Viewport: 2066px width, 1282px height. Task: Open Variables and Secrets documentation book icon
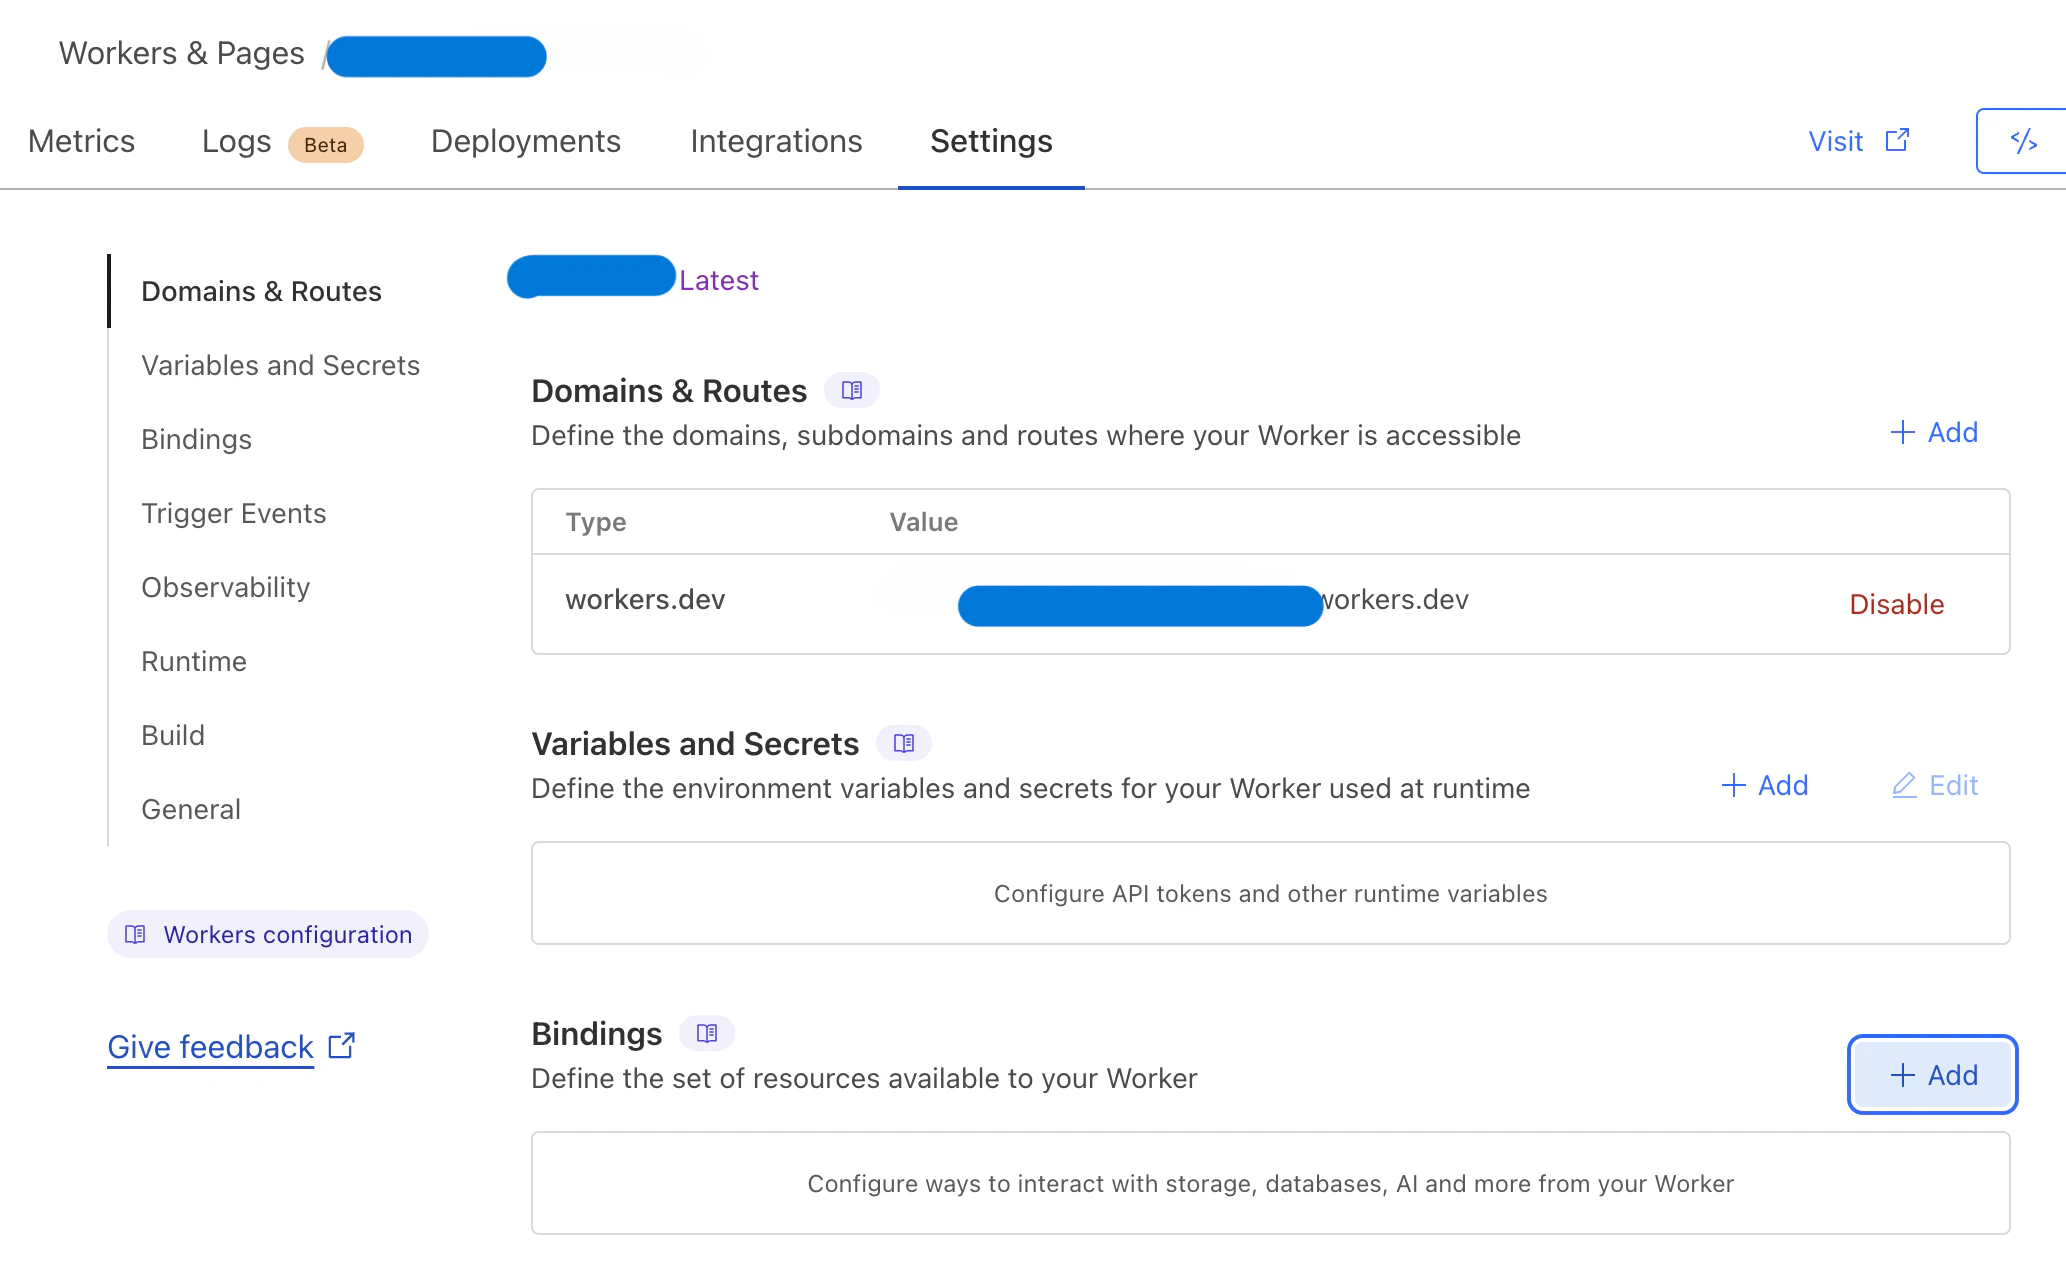(x=904, y=743)
